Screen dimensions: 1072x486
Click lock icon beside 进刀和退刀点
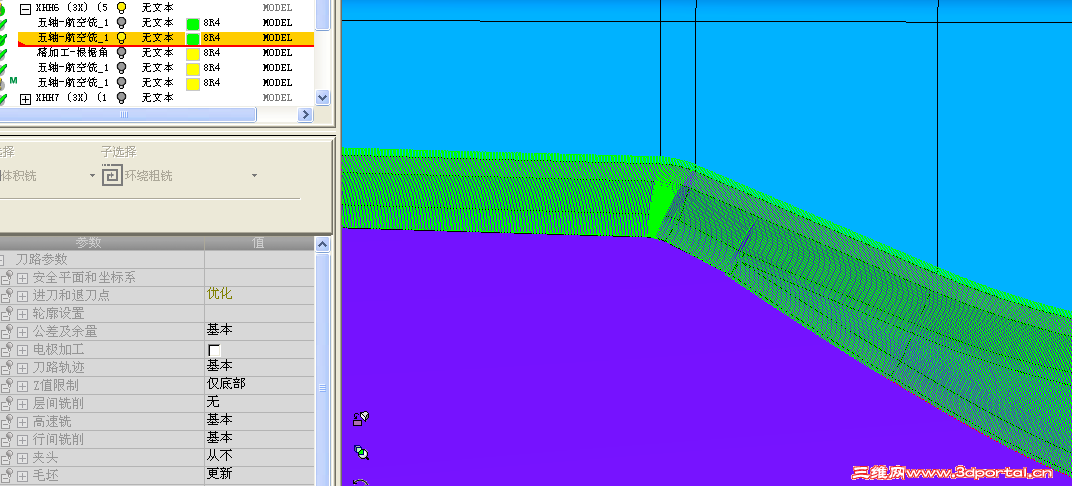coord(8,295)
